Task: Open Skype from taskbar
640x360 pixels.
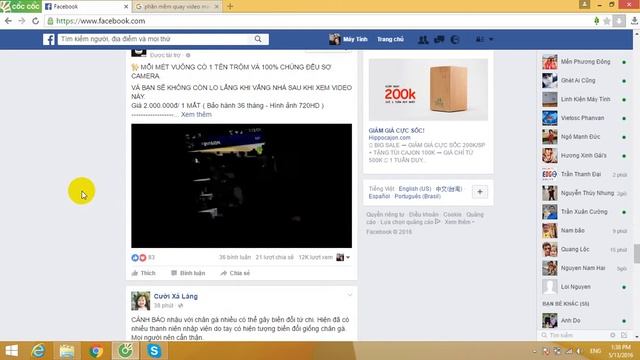Action: pos(154,351)
